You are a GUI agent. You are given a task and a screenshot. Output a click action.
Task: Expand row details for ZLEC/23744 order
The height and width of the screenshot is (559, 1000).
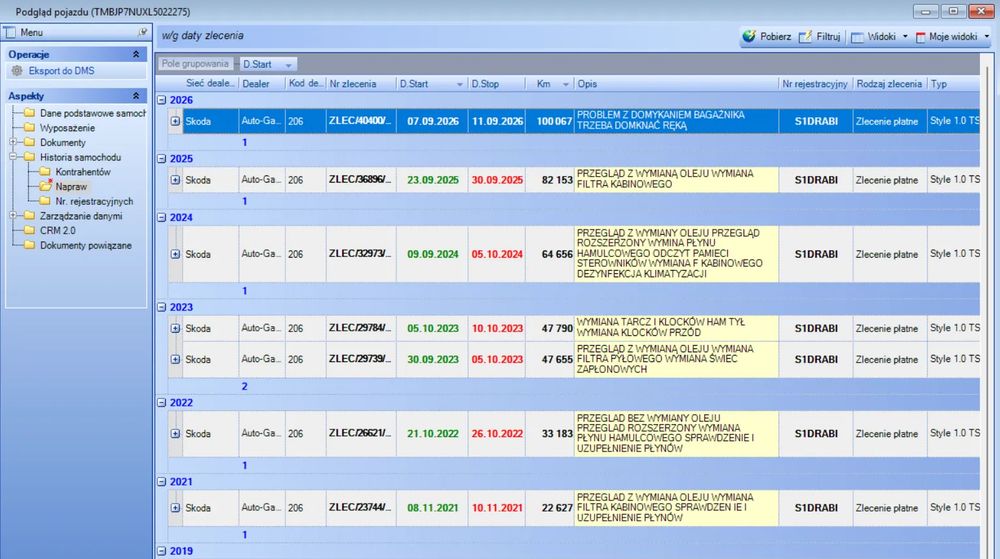tap(175, 508)
